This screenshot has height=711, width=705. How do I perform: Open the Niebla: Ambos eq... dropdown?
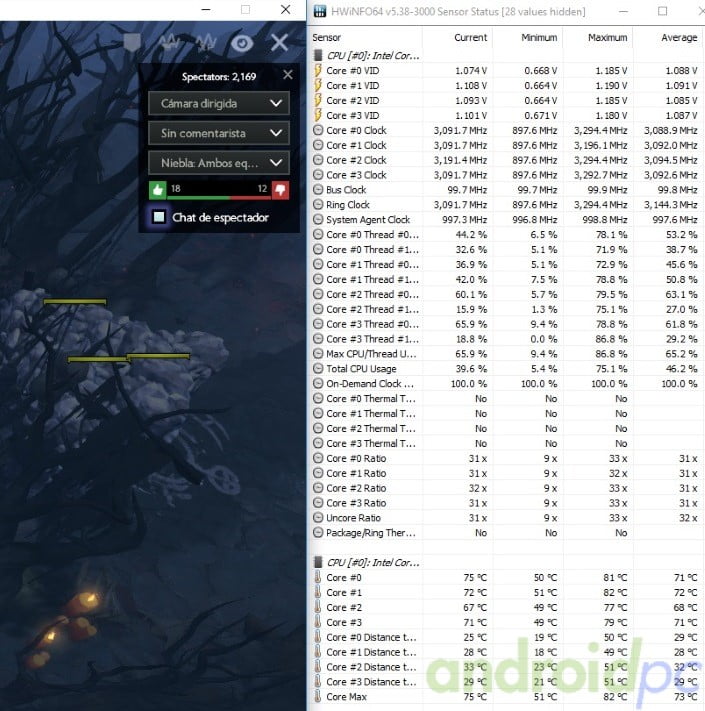click(x=219, y=163)
